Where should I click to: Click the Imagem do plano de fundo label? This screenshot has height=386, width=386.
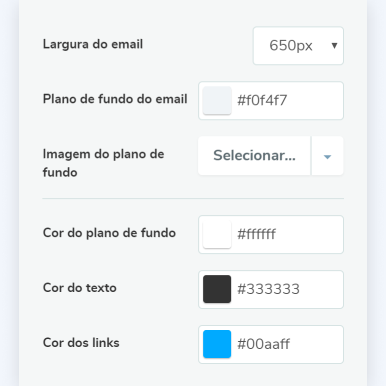[103, 163]
